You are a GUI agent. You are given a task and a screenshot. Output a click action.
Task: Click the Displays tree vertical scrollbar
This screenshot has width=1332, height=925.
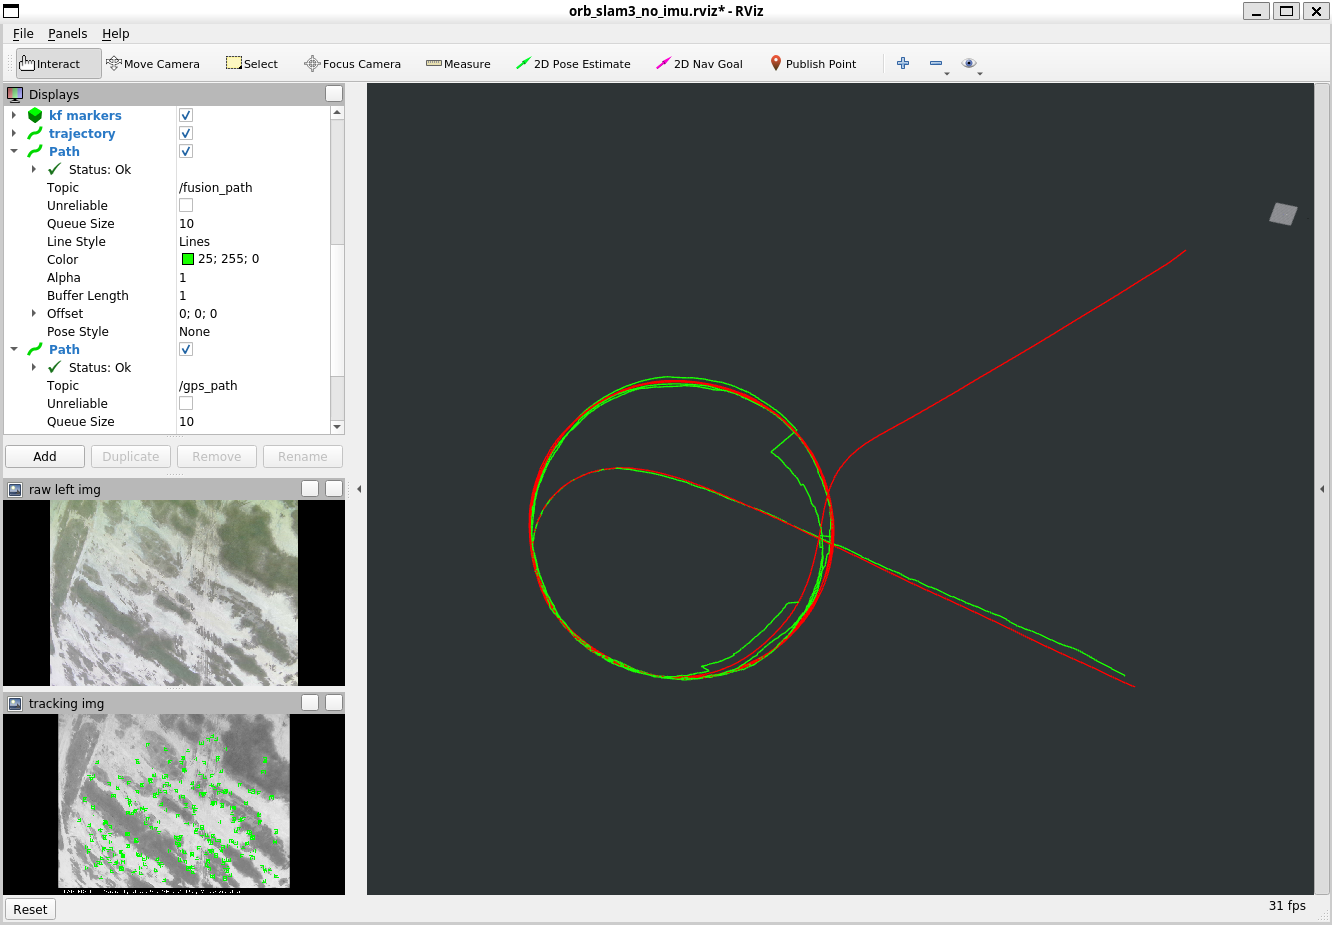[337, 268]
